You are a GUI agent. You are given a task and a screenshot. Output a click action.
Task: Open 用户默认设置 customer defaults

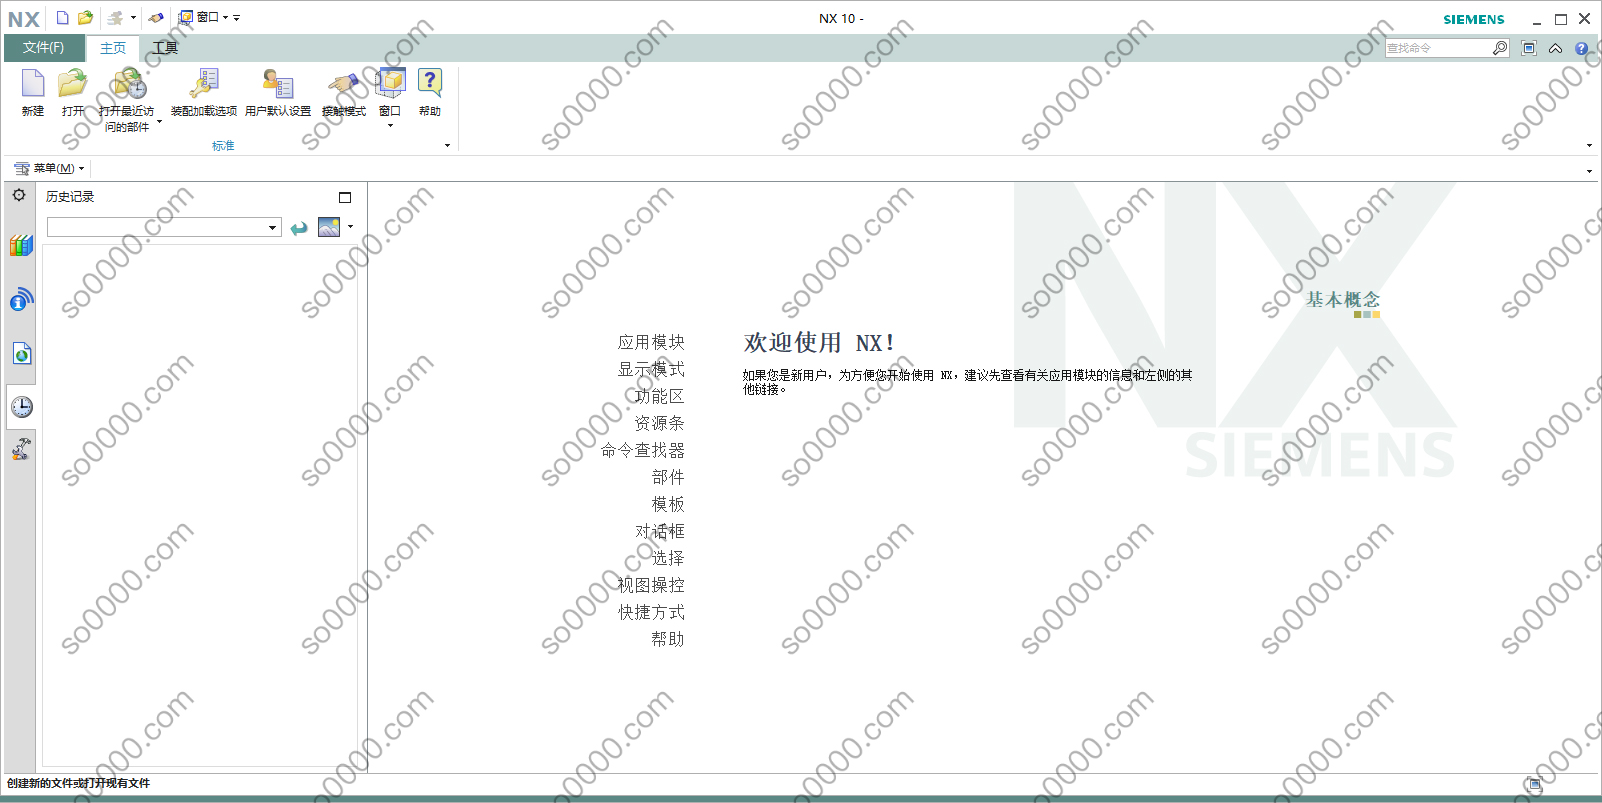point(278,93)
